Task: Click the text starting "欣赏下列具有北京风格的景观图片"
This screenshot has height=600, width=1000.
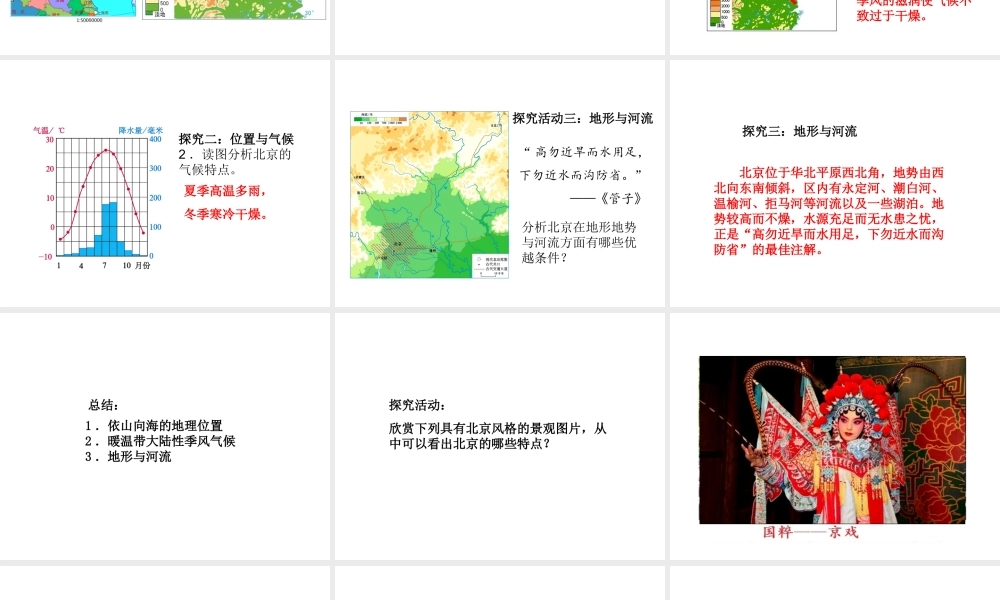Action: coord(498,436)
